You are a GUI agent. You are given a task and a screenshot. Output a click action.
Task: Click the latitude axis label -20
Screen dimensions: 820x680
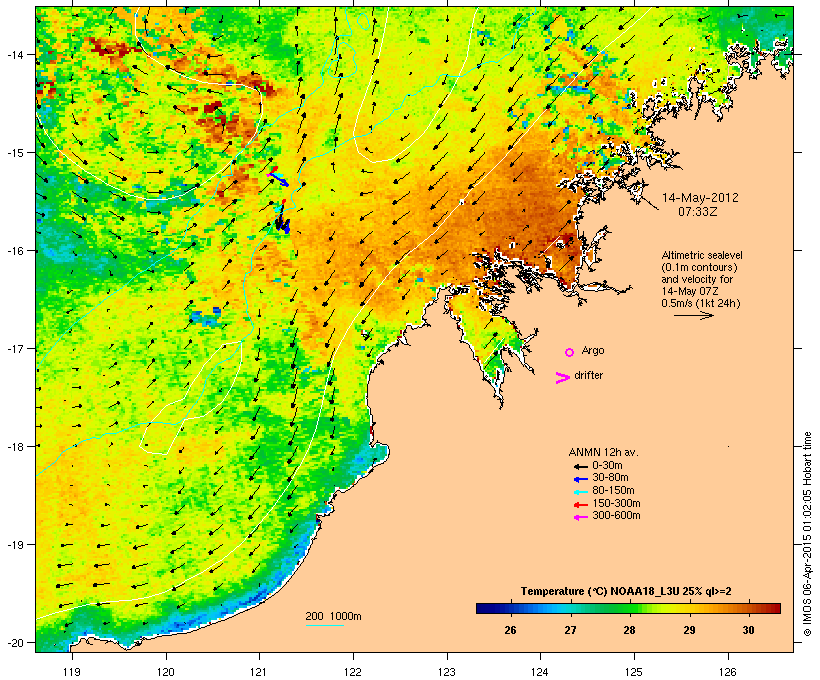(14, 642)
